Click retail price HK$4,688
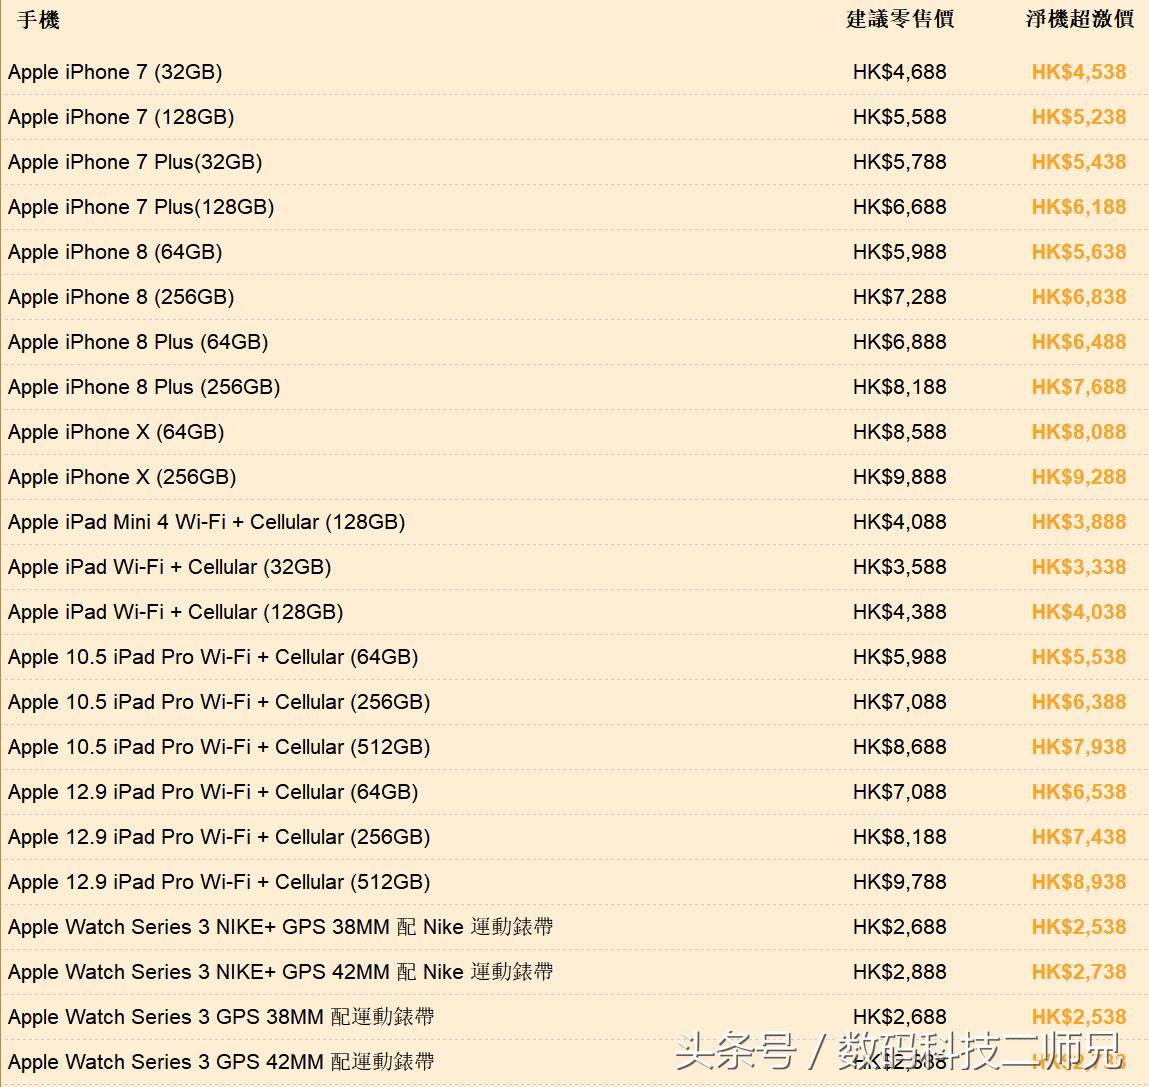 [899, 73]
